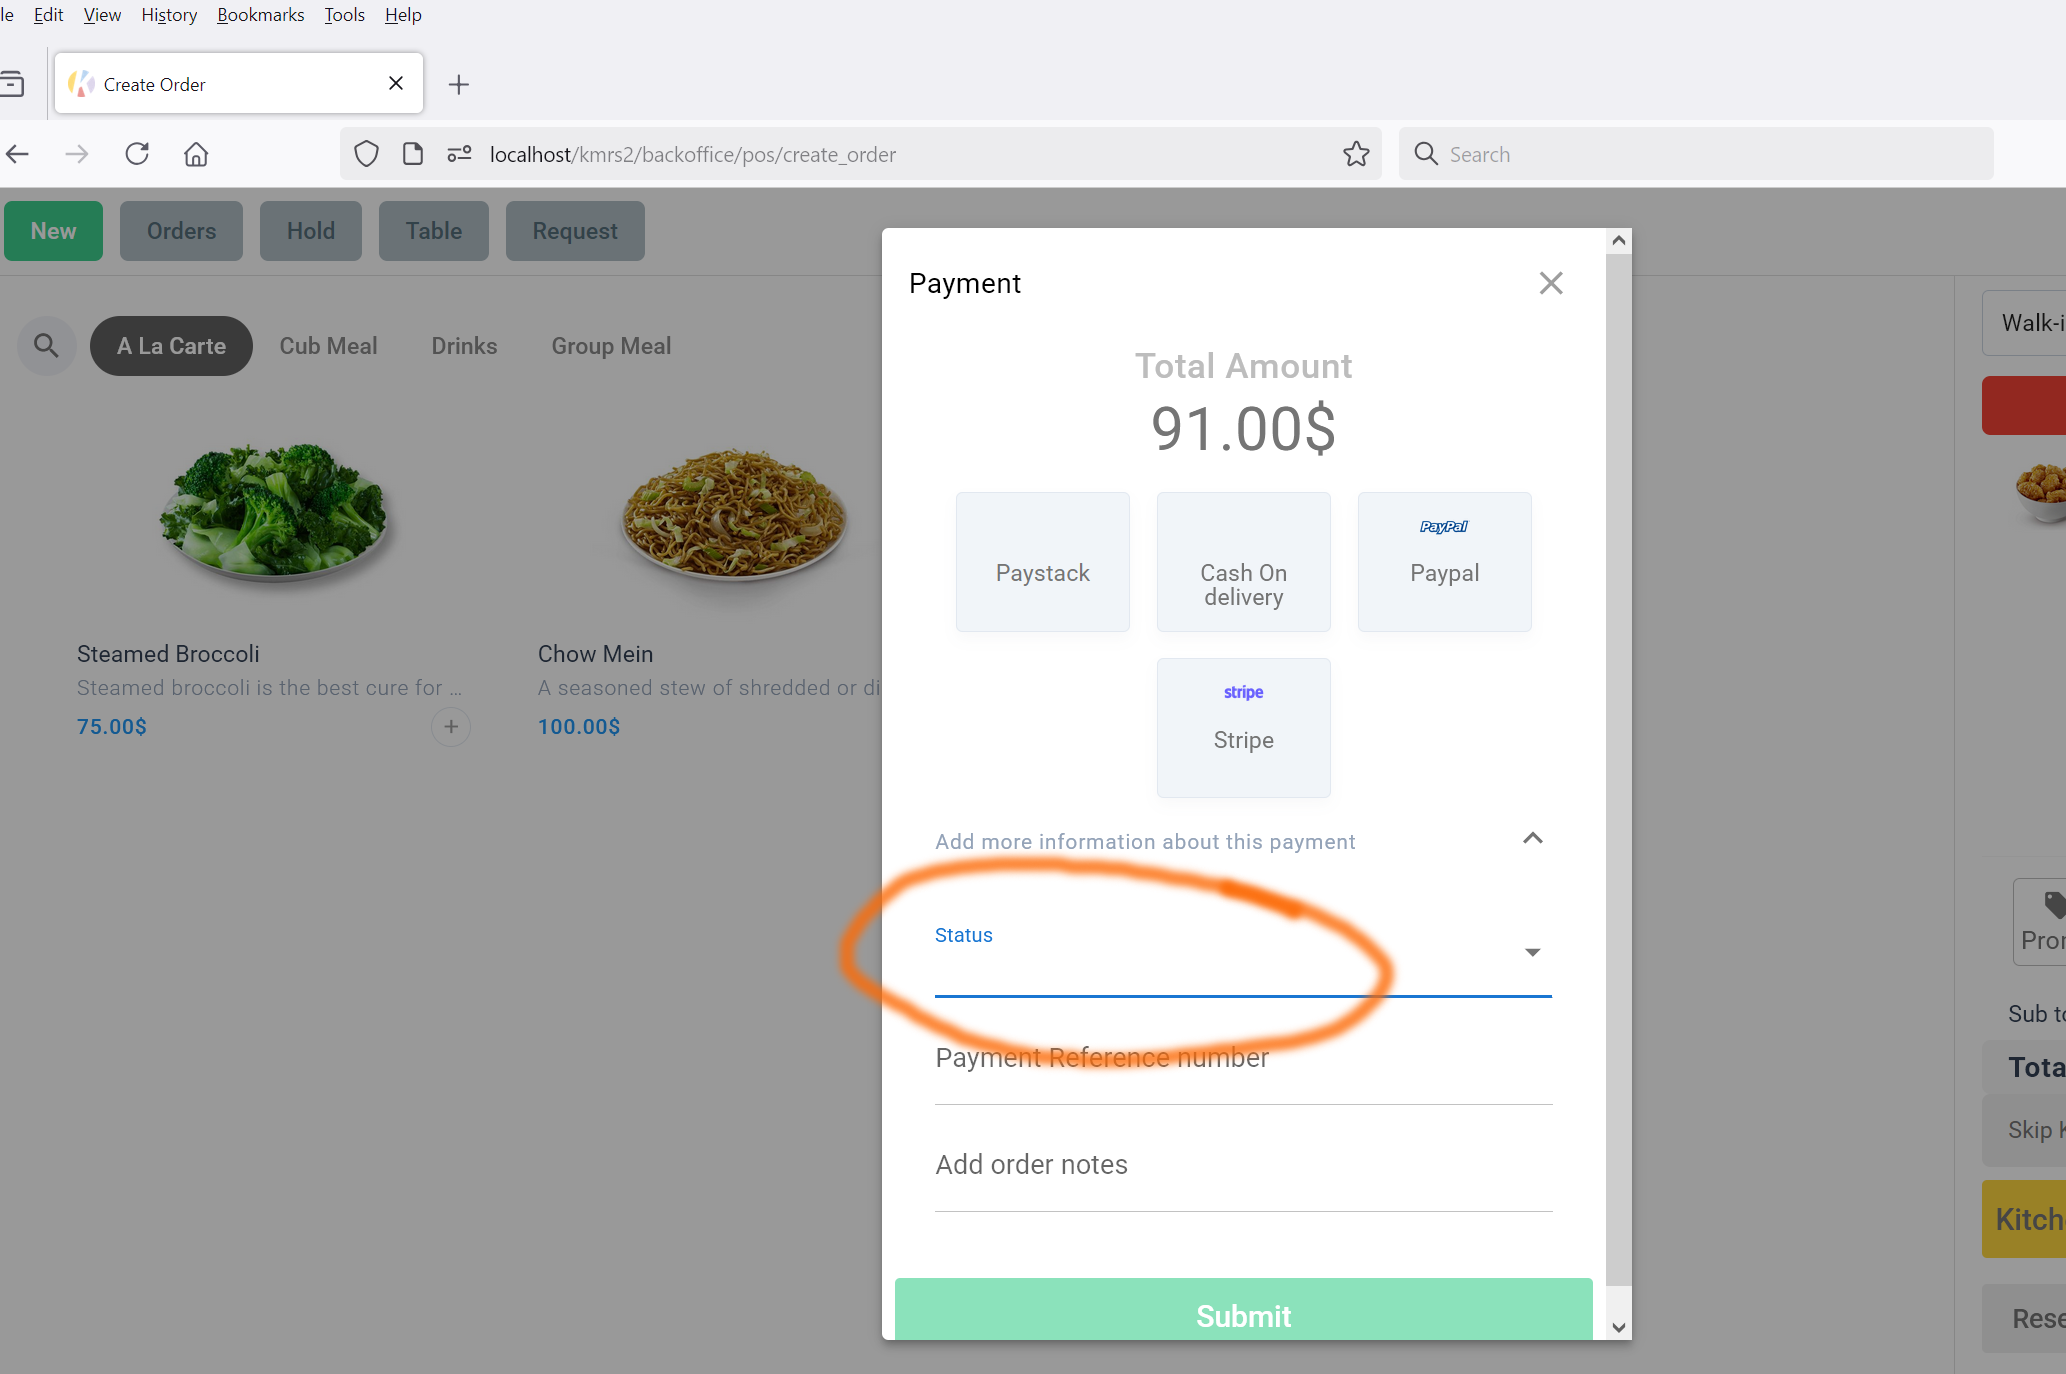
Task: Submit the payment
Action: (x=1243, y=1309)
